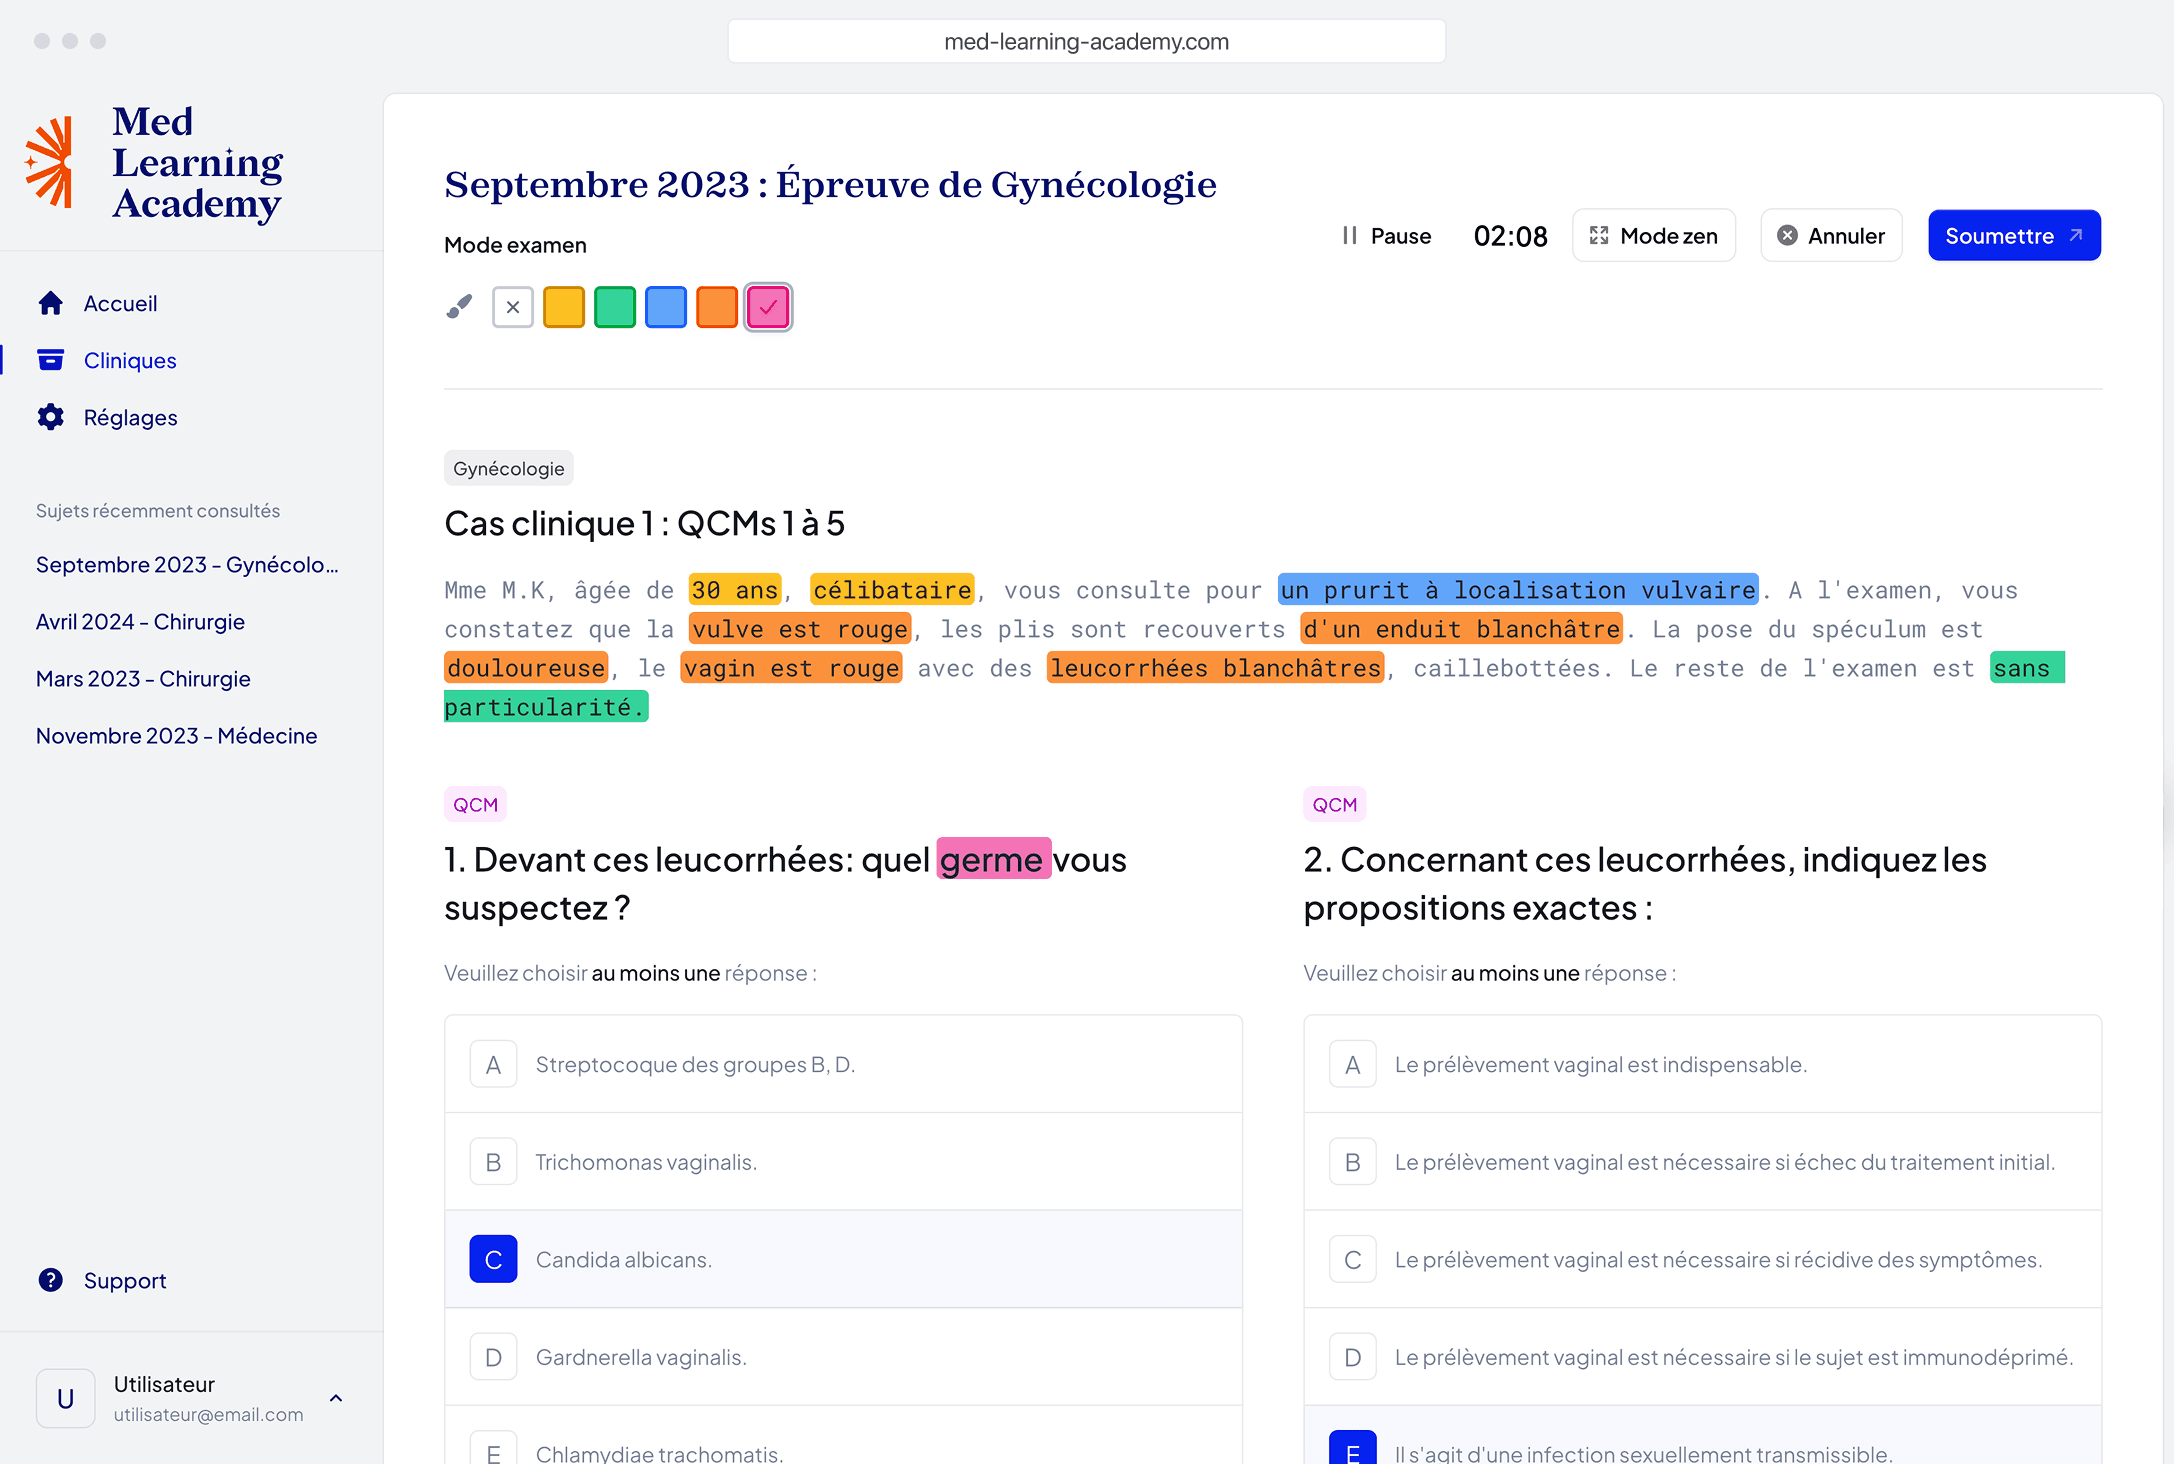Pick the yellow highlight color swatch

tap(564, 307)
